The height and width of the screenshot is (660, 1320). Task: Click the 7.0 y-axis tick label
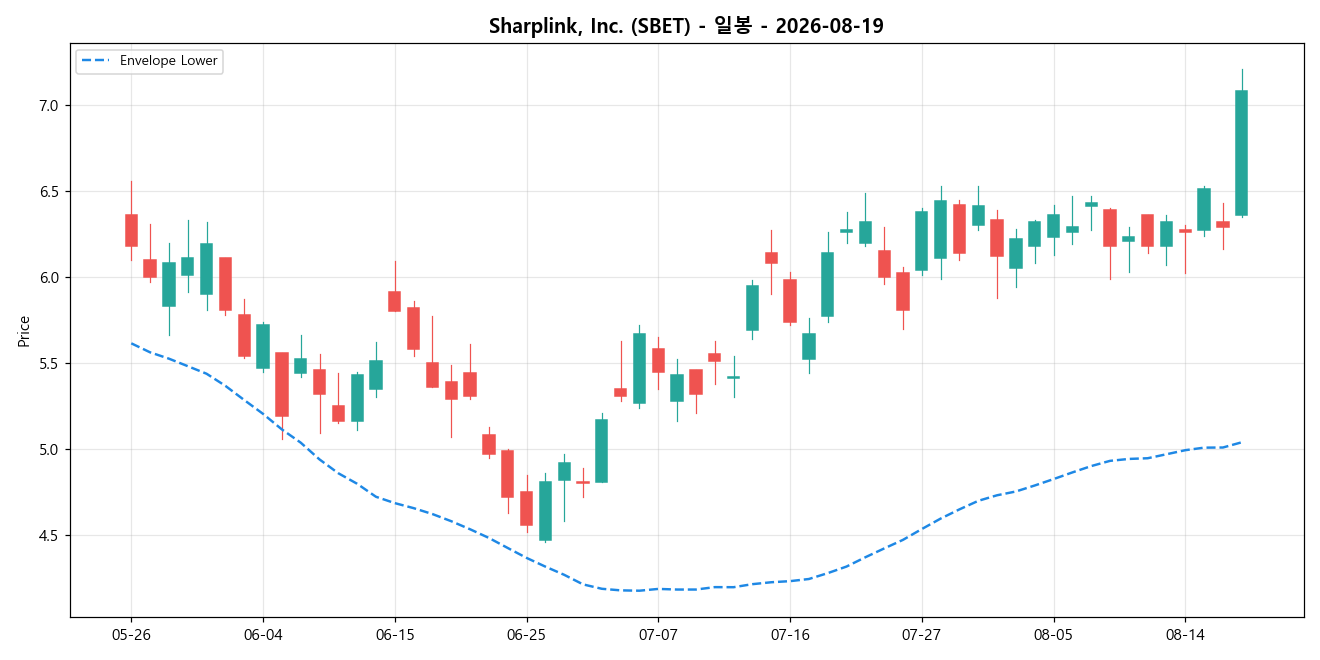[x=51, y=106]
